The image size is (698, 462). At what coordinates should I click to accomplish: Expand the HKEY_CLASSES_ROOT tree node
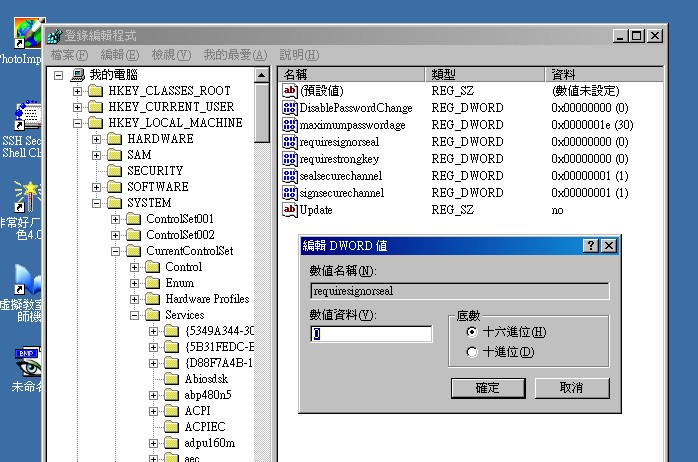78,91
